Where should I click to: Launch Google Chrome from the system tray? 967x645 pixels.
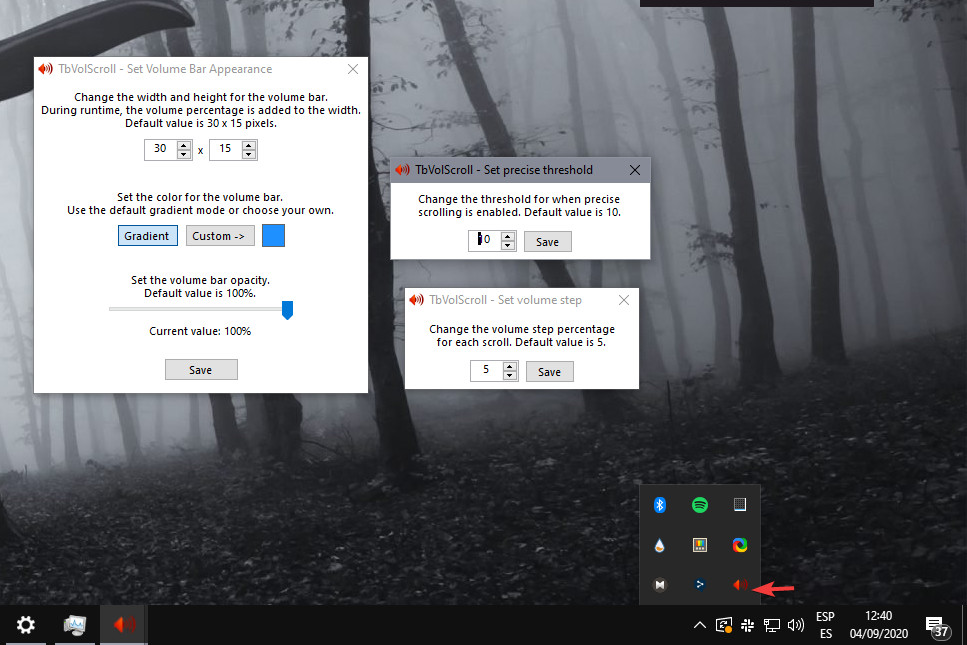pyautogui.click(x=739, y=545)
